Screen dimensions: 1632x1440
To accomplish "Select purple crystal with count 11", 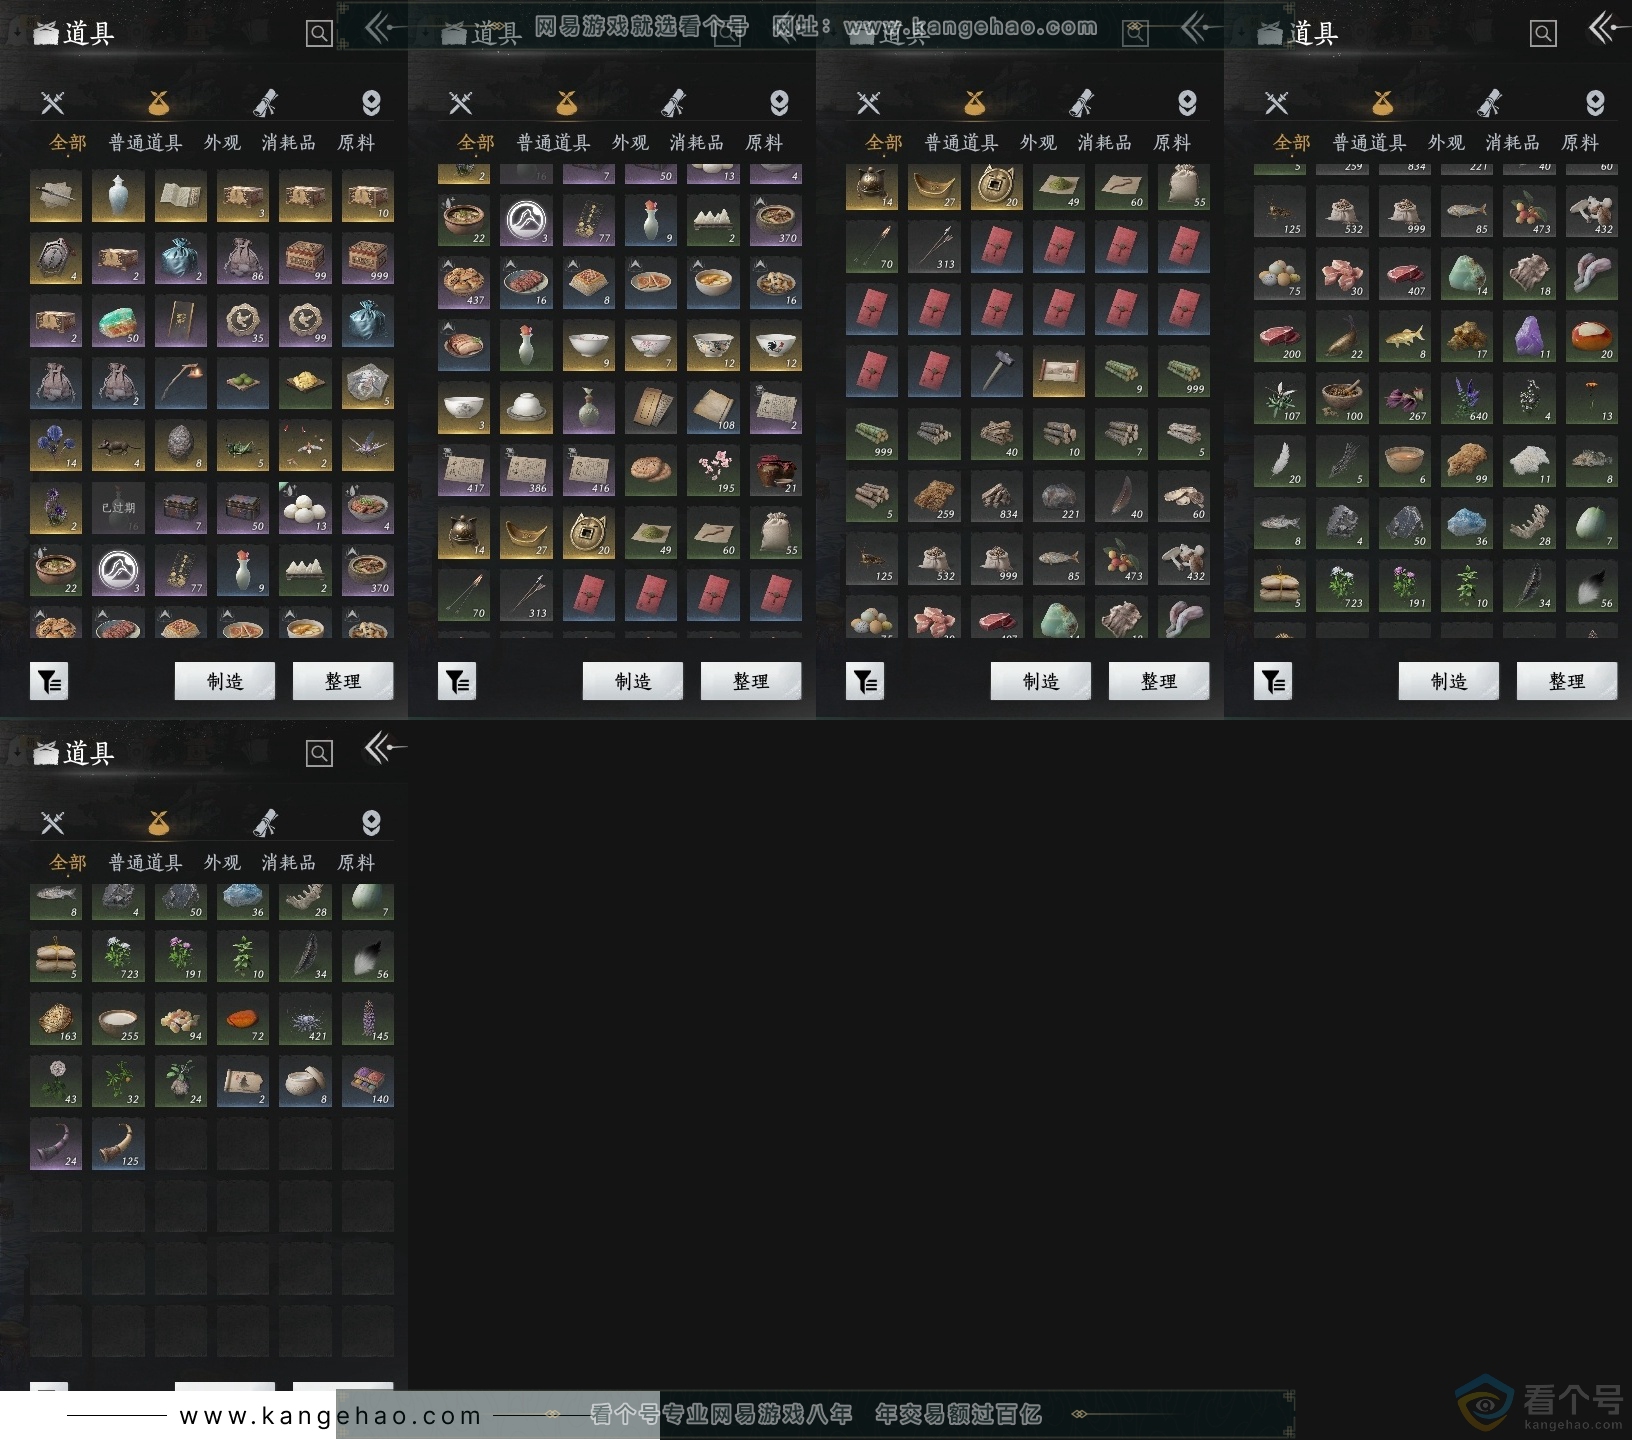I will pyautogui.click(x=1529, y=336).
